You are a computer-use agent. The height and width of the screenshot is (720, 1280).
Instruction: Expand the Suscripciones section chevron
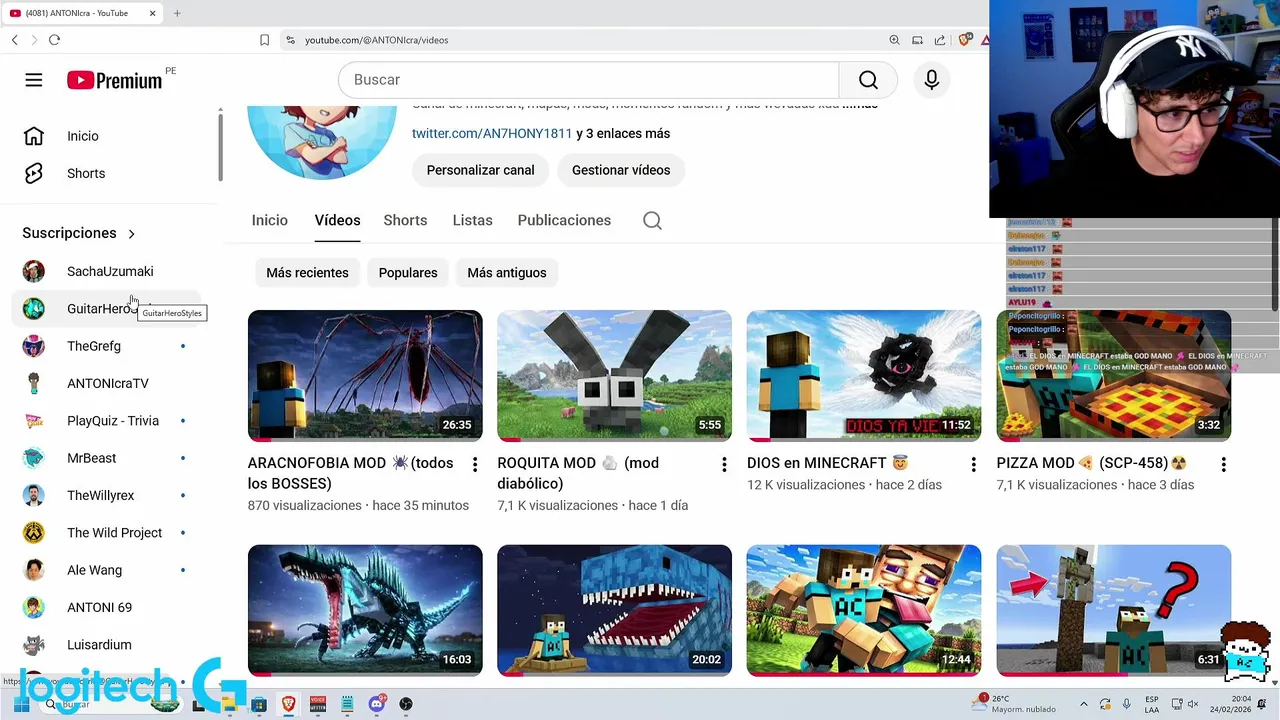point(131,234)
